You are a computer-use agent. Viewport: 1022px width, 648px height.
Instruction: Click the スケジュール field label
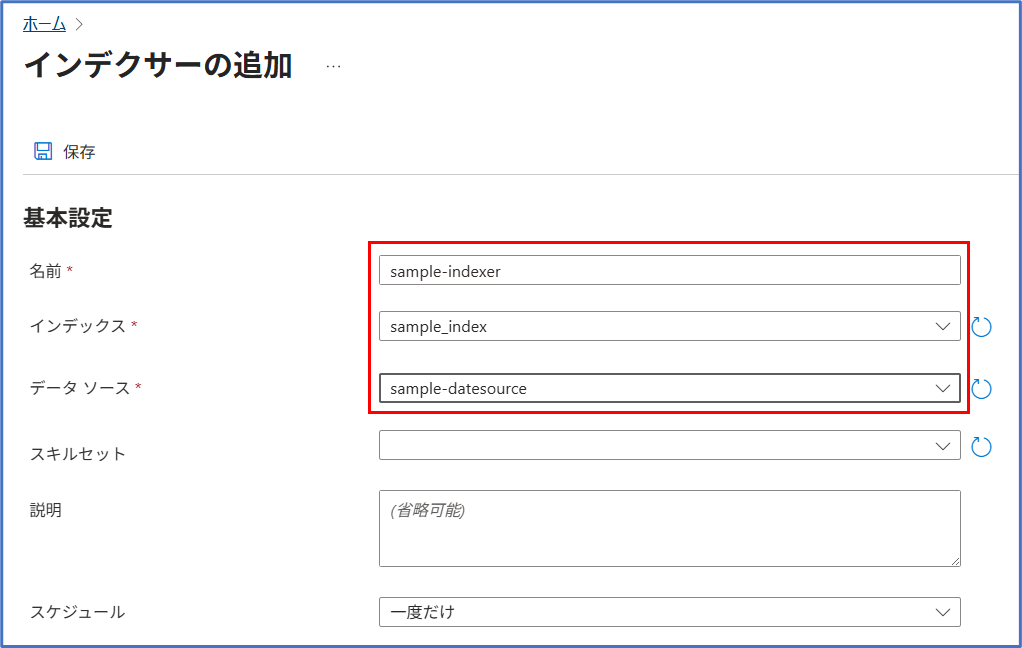(x=77, y=612)
